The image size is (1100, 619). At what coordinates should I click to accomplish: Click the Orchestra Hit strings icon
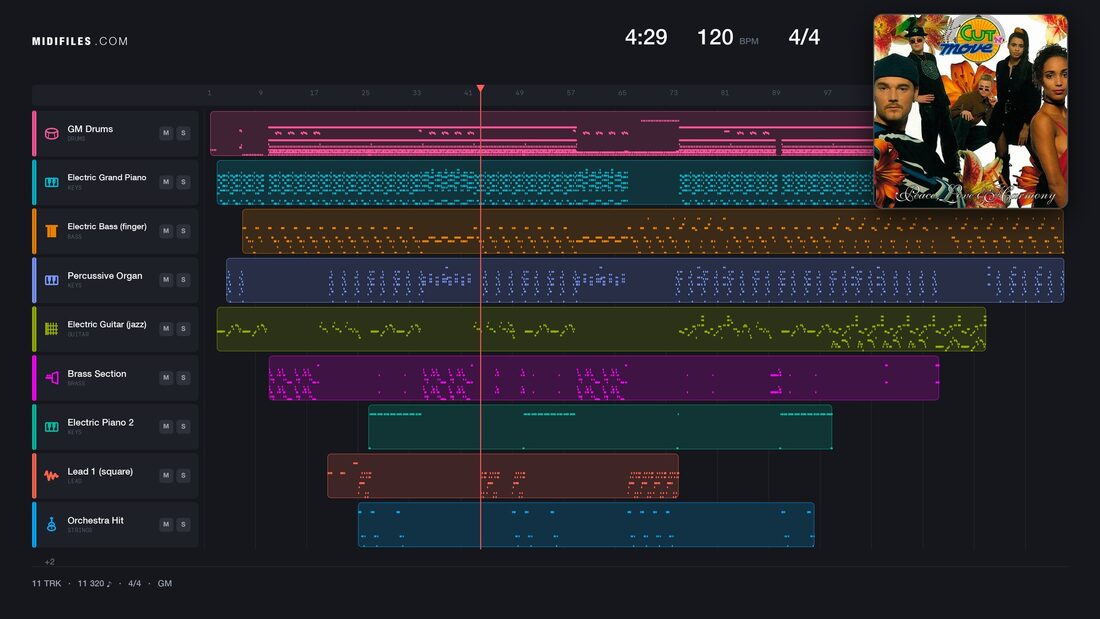pos(51,524)
